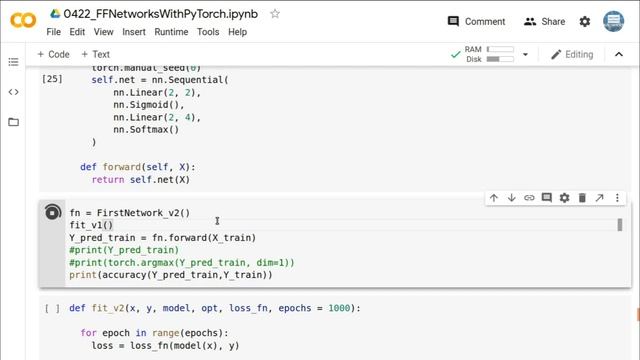
Task: Open the Files folder sidebar icon
Action: tap(13, 122)
